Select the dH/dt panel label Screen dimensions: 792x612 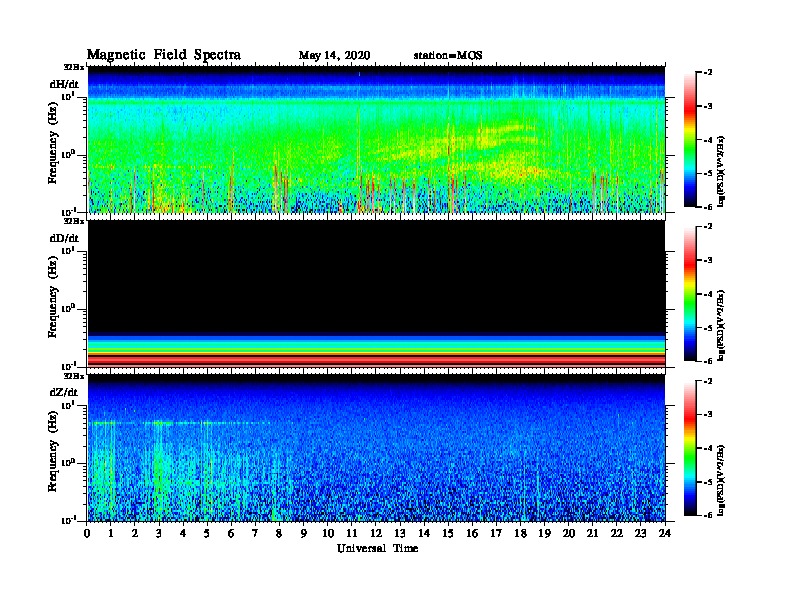pyautogui.click(x=64, y=84)
